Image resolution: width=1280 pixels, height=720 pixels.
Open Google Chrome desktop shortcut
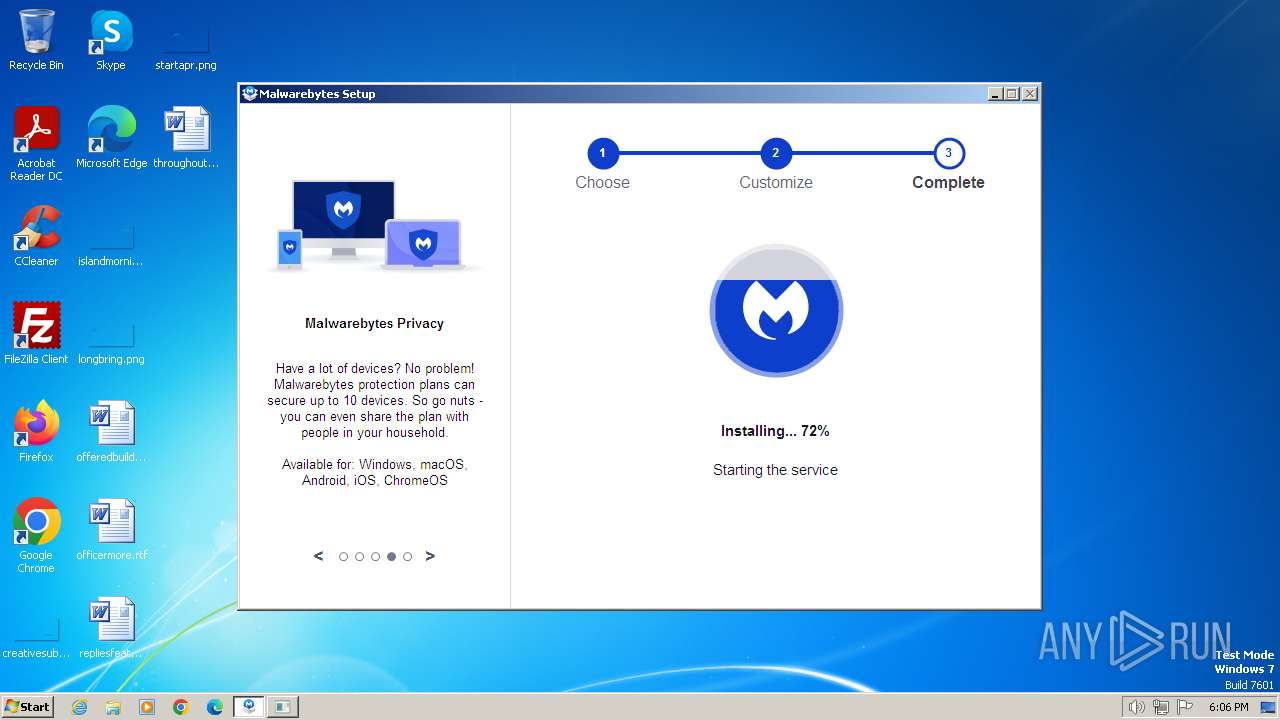pos(36,536)
